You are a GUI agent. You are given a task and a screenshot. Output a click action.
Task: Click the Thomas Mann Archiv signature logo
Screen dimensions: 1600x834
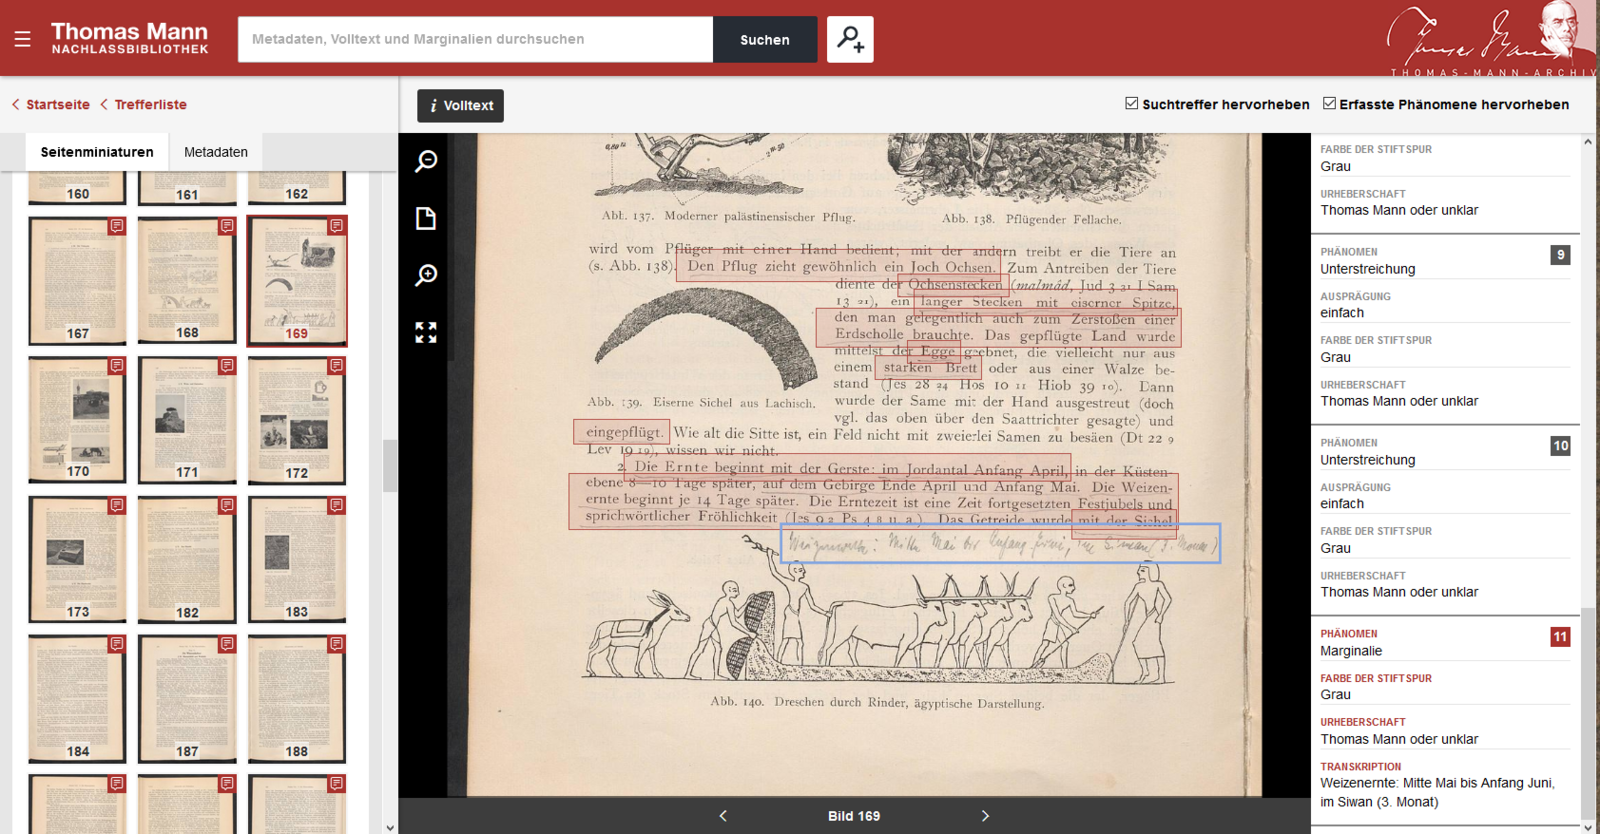pyautogui.click(x=1491, y=39)
